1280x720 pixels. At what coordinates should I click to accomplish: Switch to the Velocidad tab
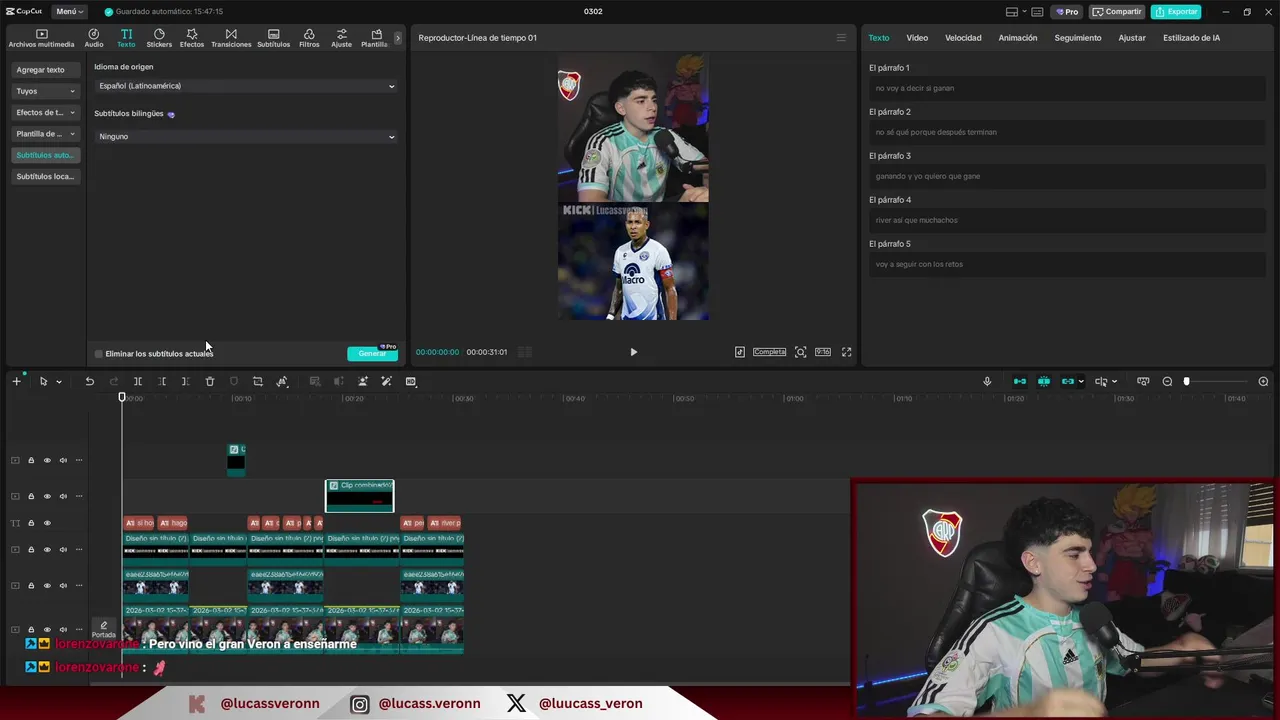(x=963, y=38)
